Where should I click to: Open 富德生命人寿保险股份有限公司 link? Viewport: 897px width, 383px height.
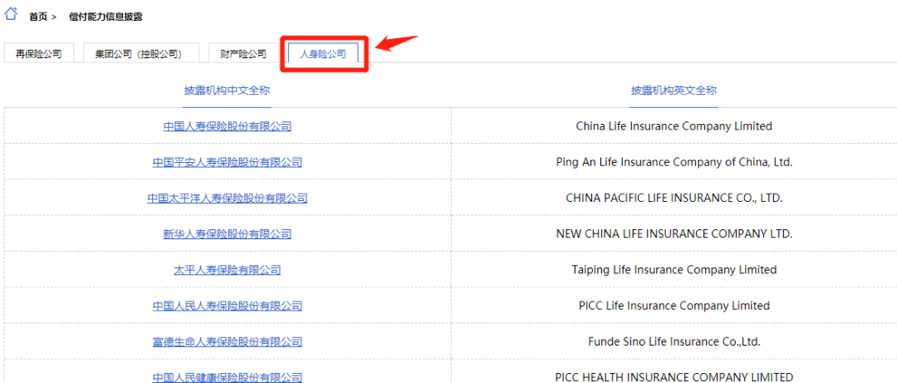(x=227, y=342)
